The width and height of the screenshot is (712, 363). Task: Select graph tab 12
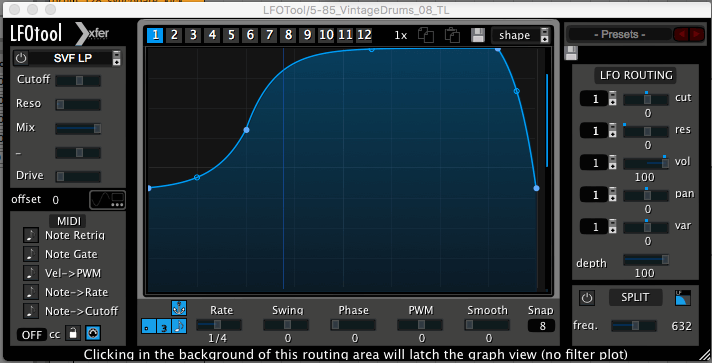(x=365, y=35)
